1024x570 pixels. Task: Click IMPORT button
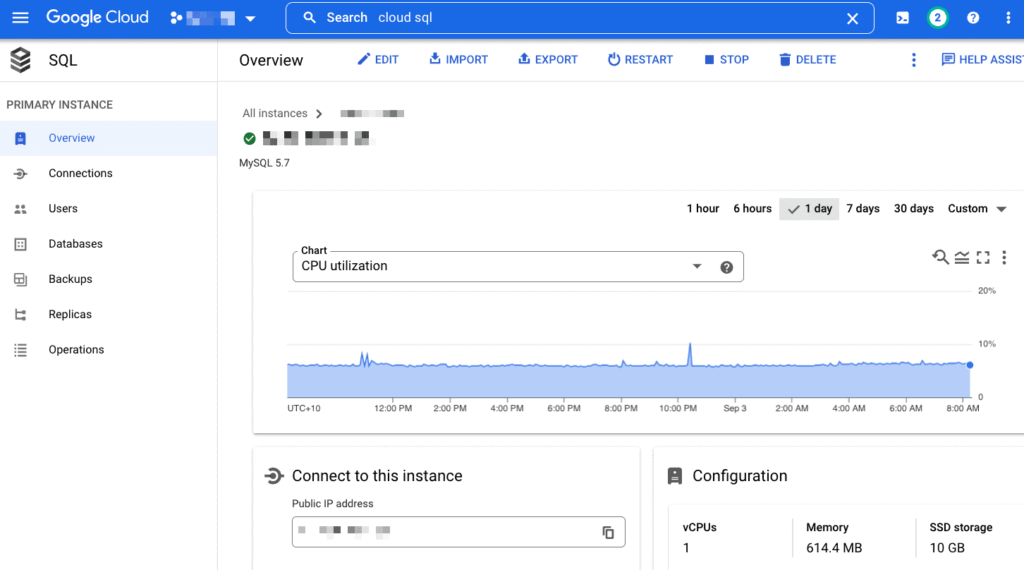[x=458, y=59]
